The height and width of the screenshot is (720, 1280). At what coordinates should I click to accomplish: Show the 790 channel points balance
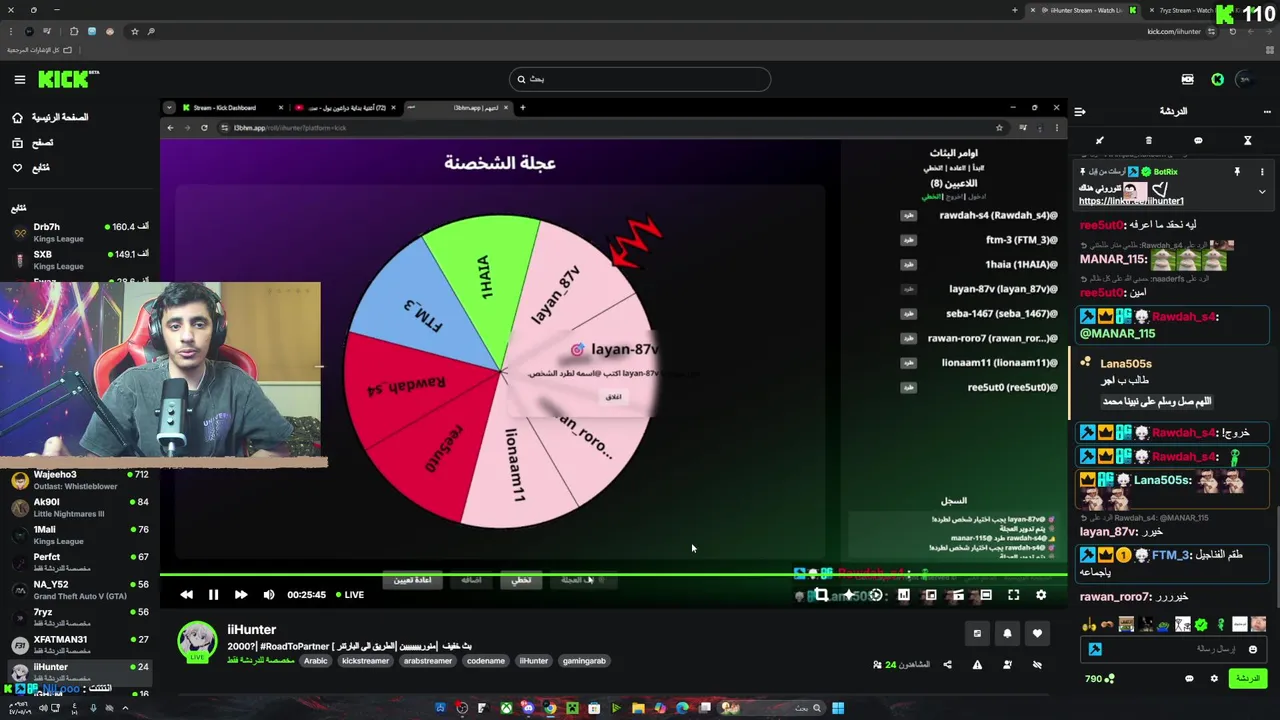tap(1099, 679)
